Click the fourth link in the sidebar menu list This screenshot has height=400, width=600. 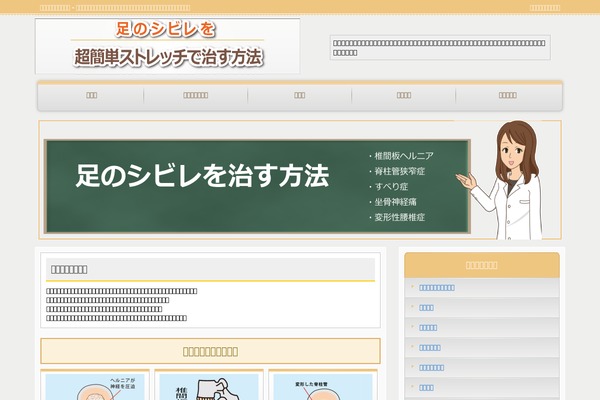click(x=430, y=348)
